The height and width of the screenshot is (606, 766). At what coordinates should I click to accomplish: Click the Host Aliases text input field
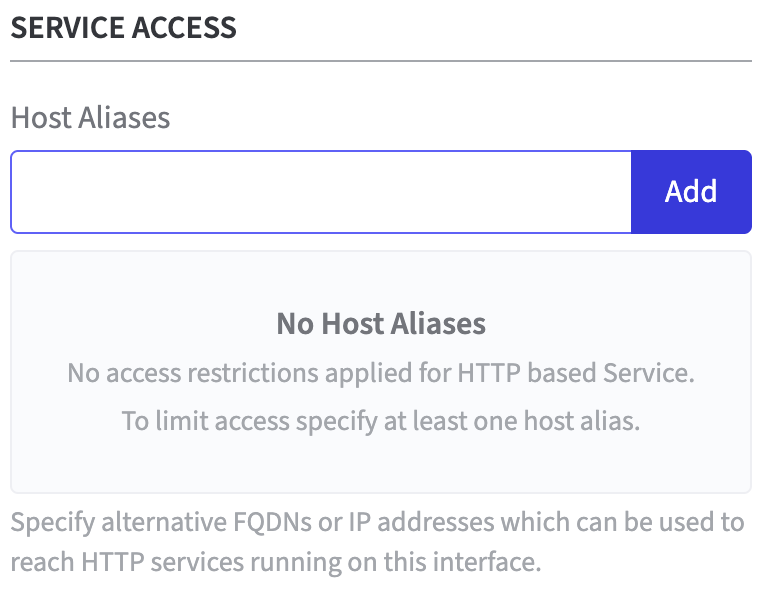(x=321, y=192)
